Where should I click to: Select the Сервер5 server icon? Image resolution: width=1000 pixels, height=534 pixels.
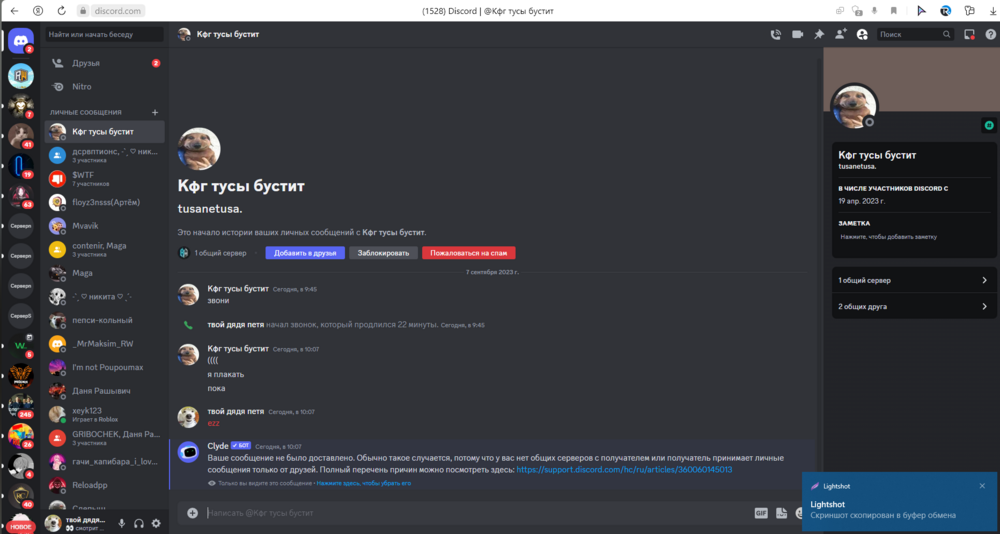click(x=20, y=316)
